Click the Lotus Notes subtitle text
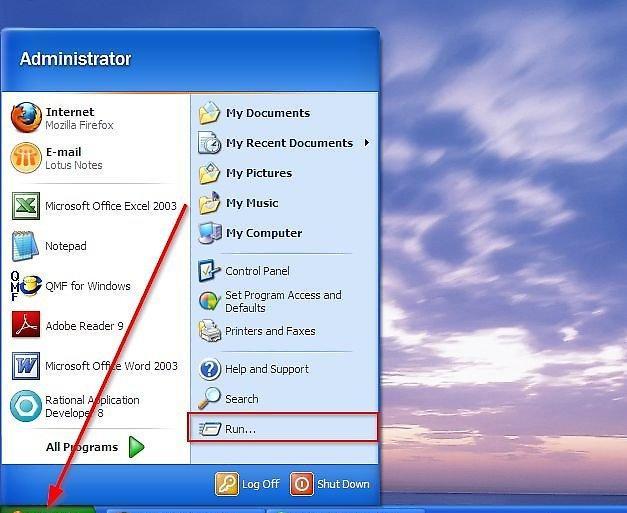Viewport: 627px width, 513px height. (x=74, y=165)
